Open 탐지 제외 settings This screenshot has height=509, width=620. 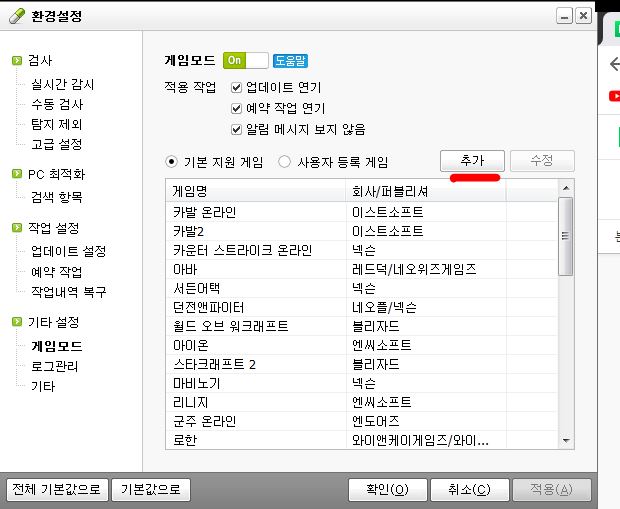tap(57, 125)
